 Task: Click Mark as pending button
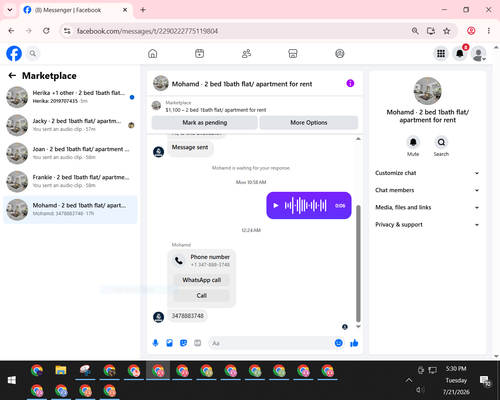pos(205,123)
